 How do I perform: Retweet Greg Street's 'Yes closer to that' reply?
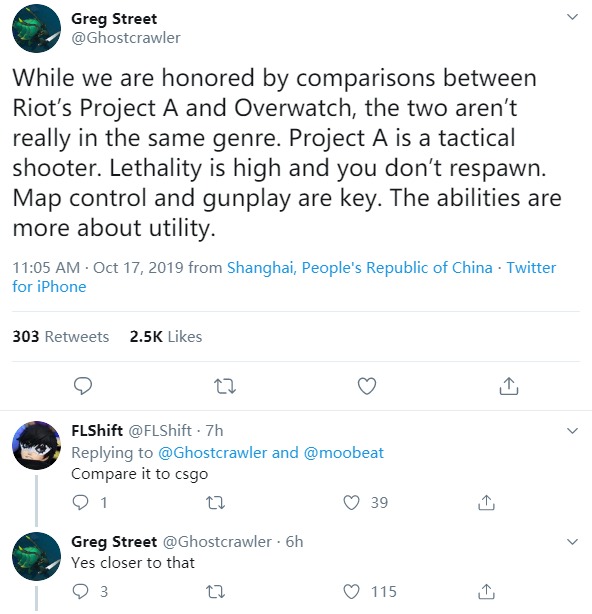216,592
